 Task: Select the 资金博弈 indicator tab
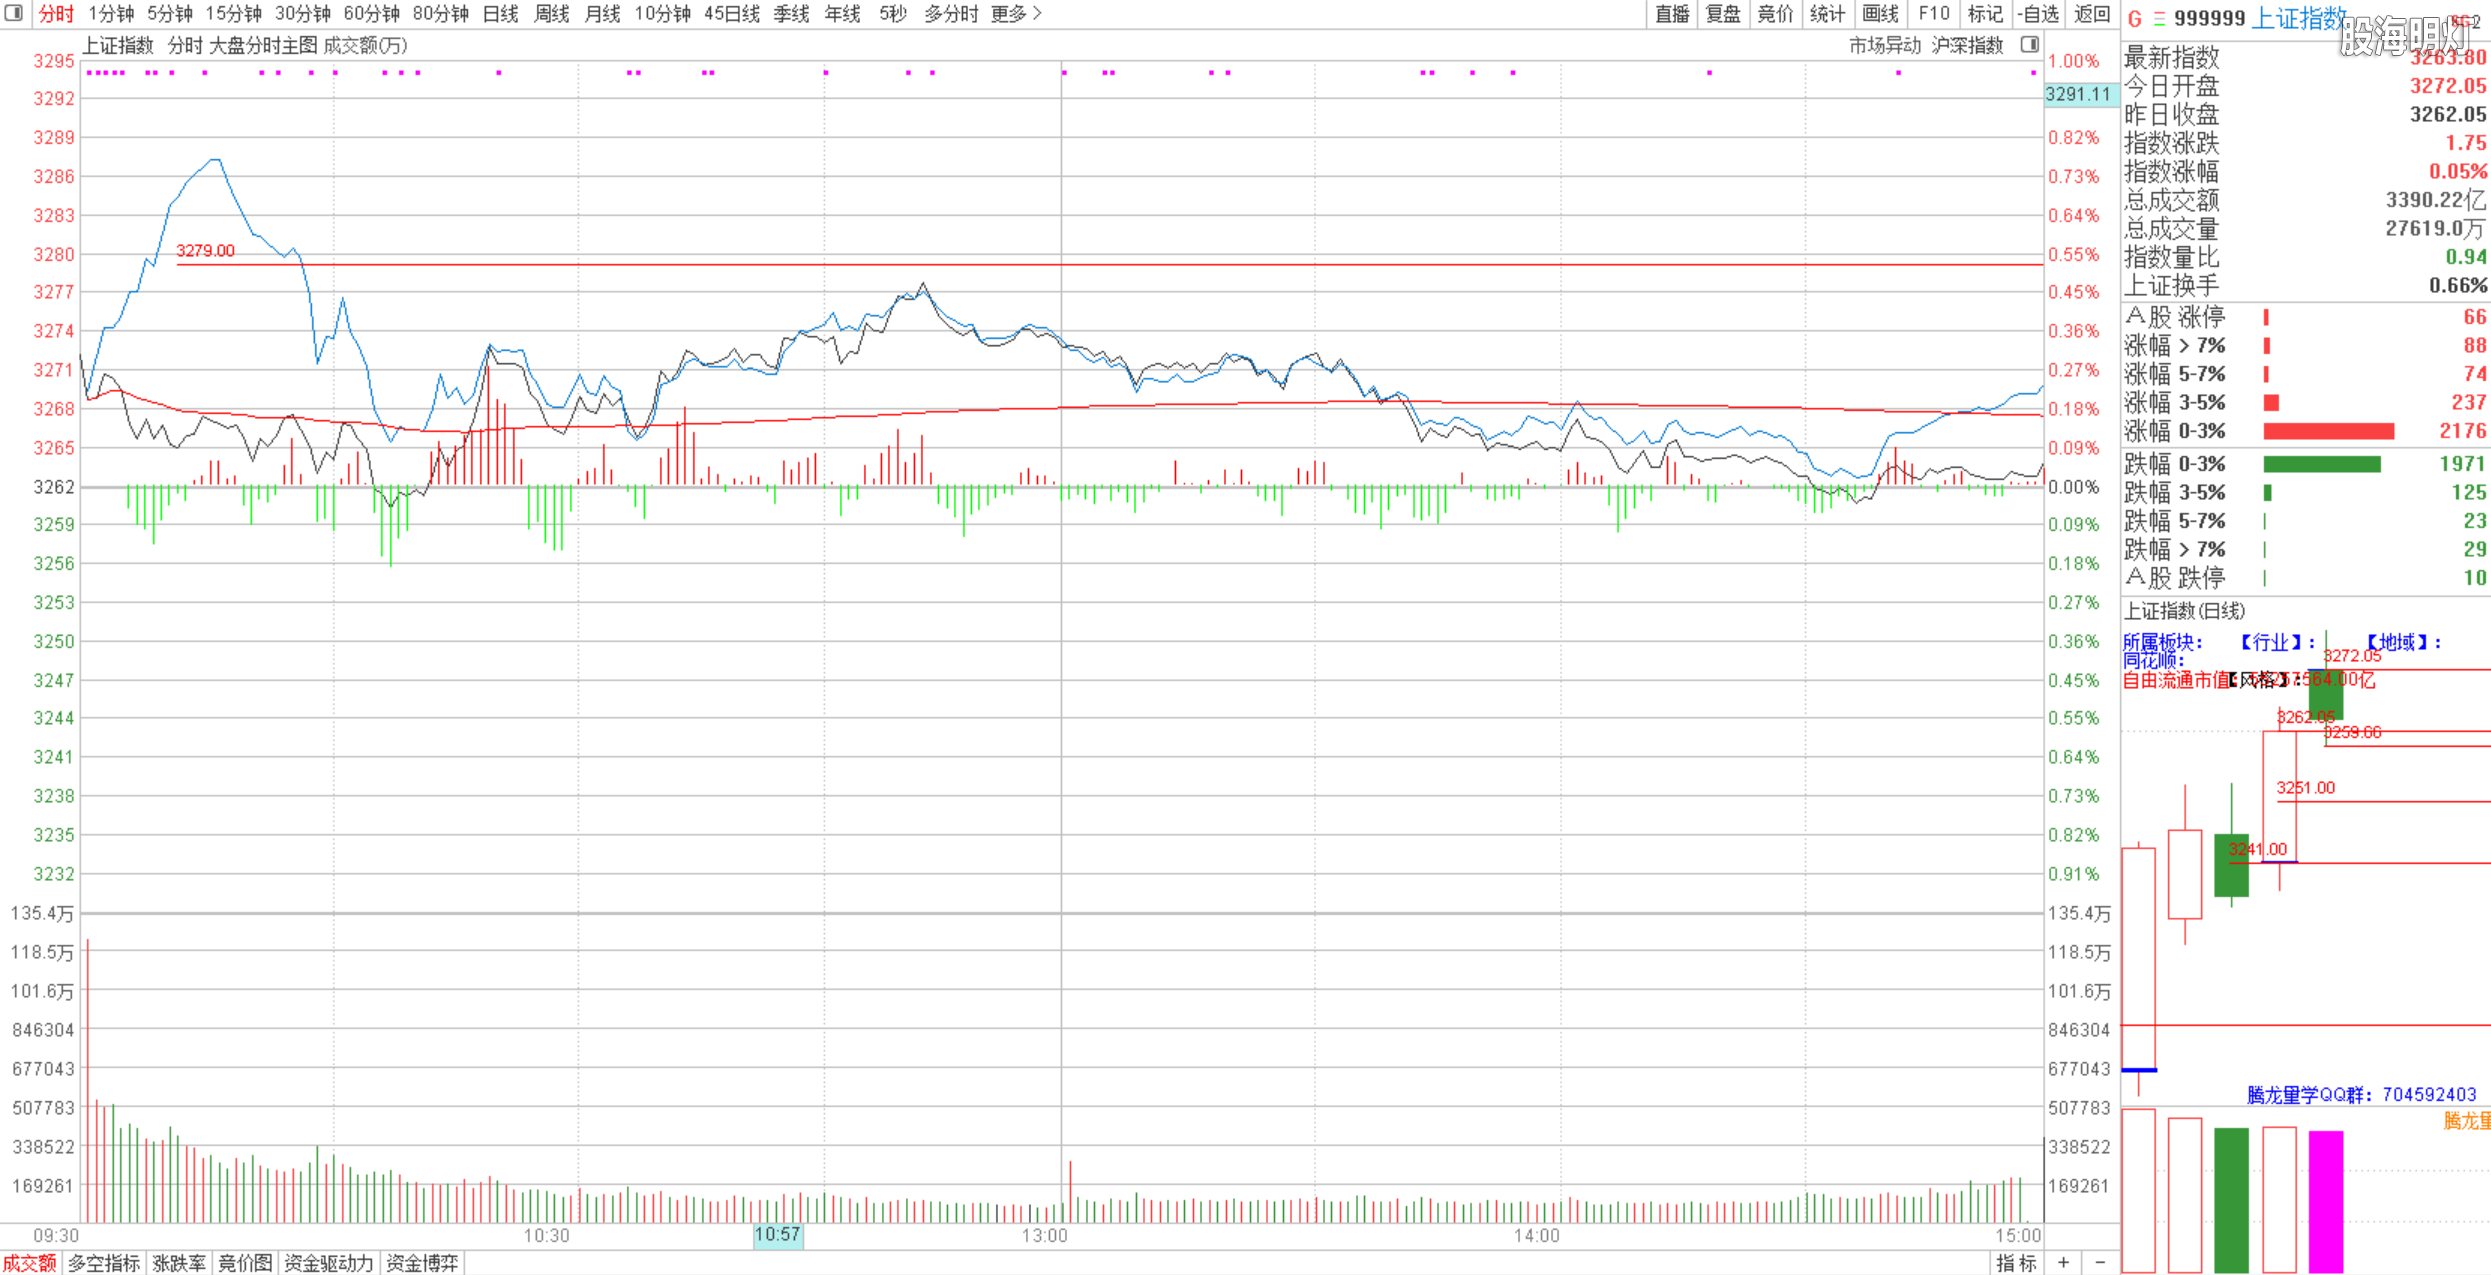pos(422,1263)
